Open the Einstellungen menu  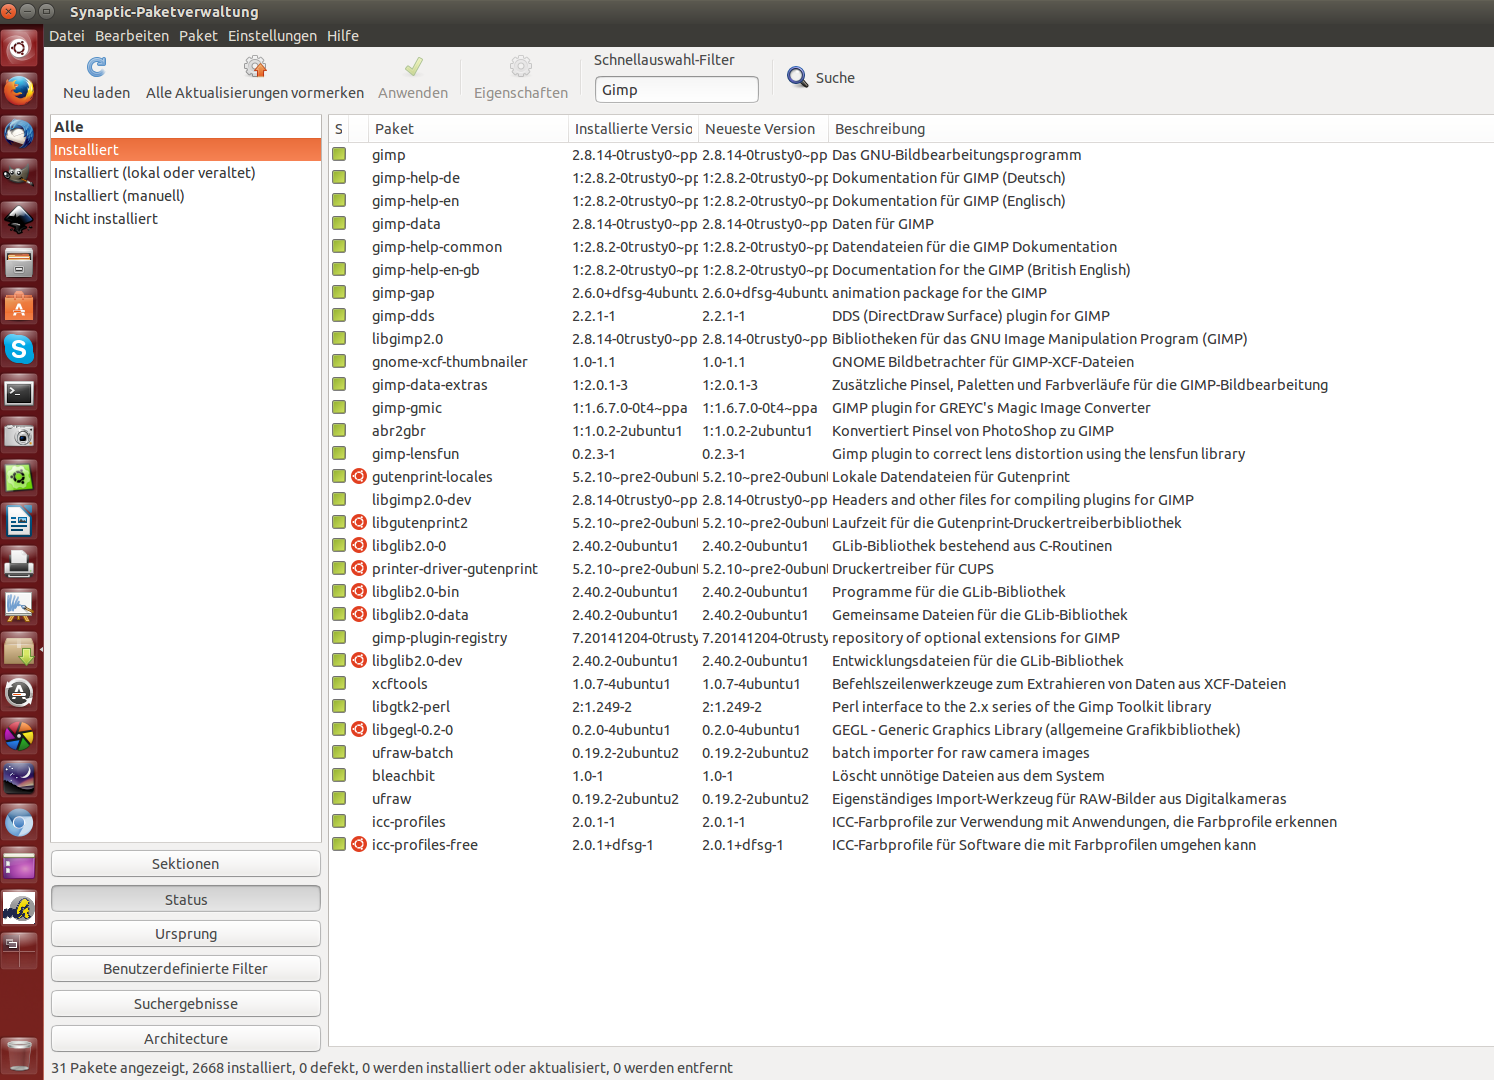[272, 36]
